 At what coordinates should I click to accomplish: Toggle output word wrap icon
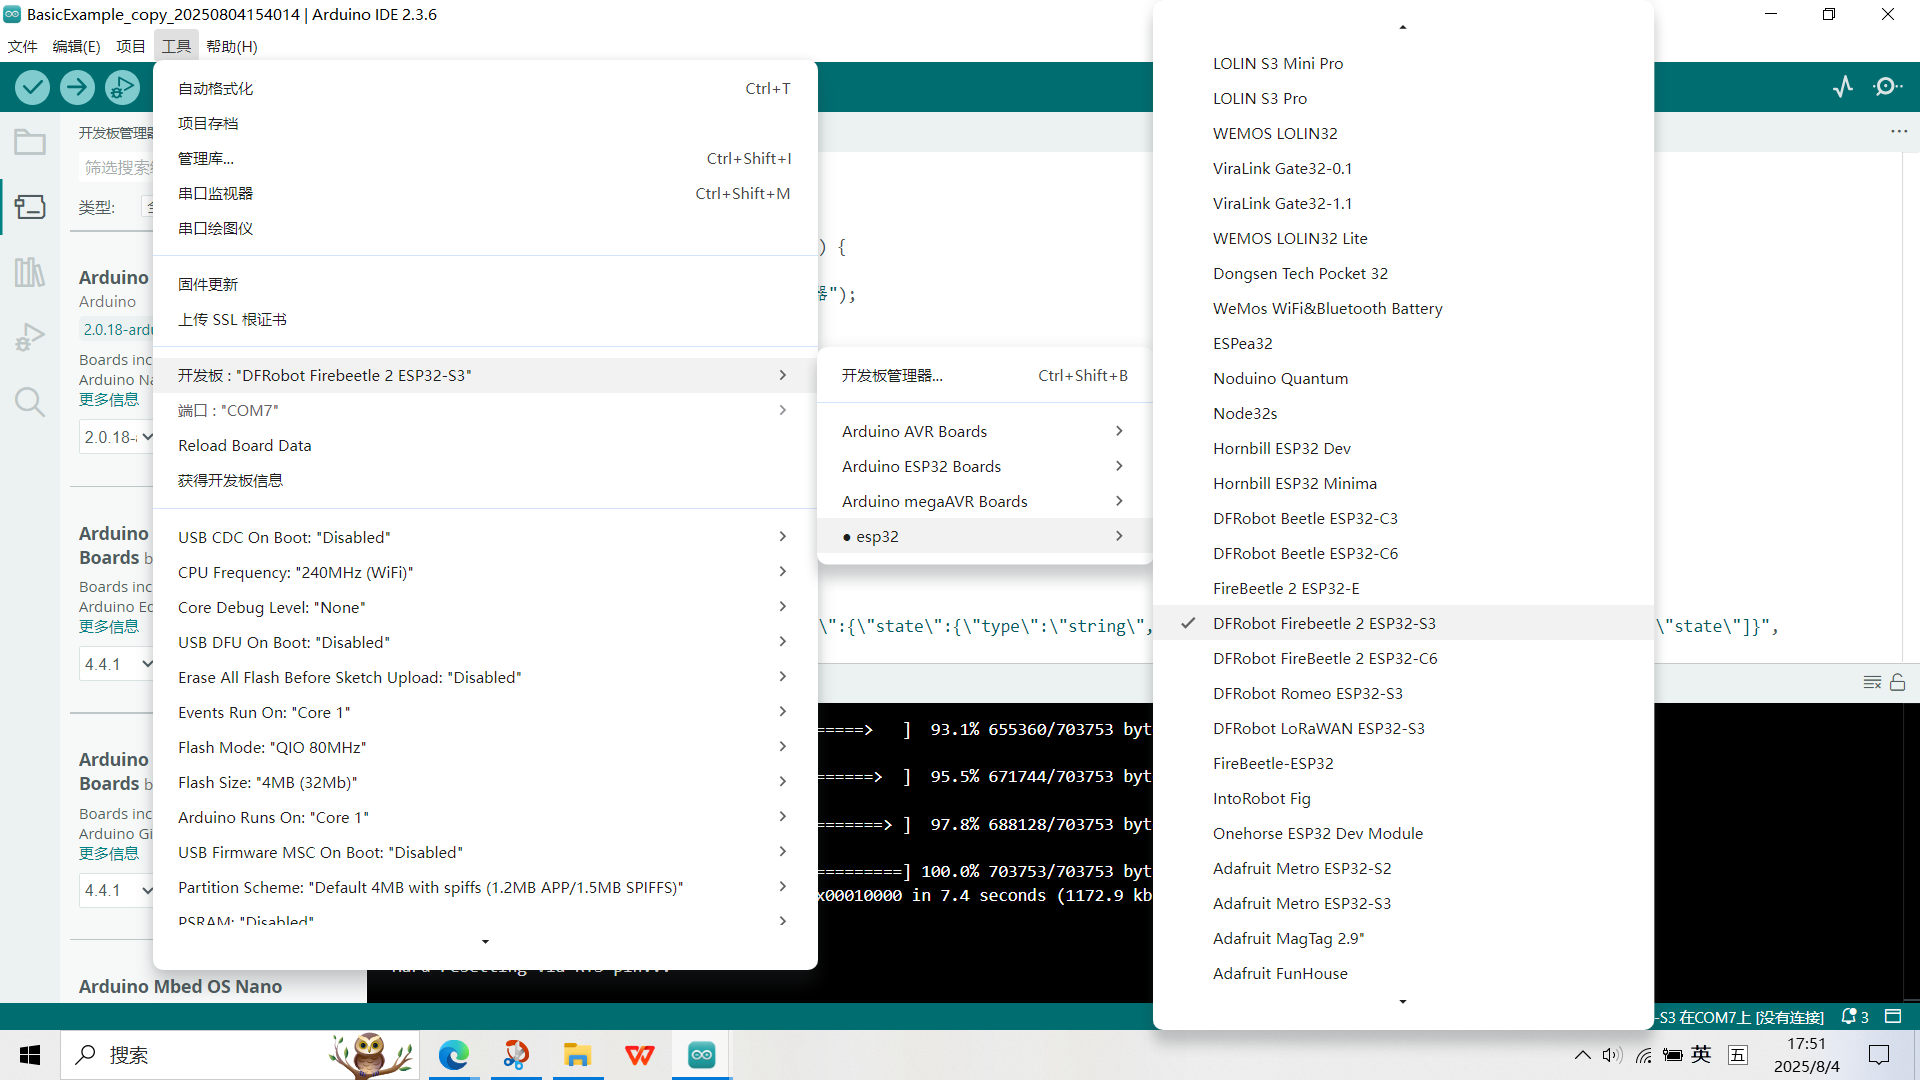pos(1872,682)
